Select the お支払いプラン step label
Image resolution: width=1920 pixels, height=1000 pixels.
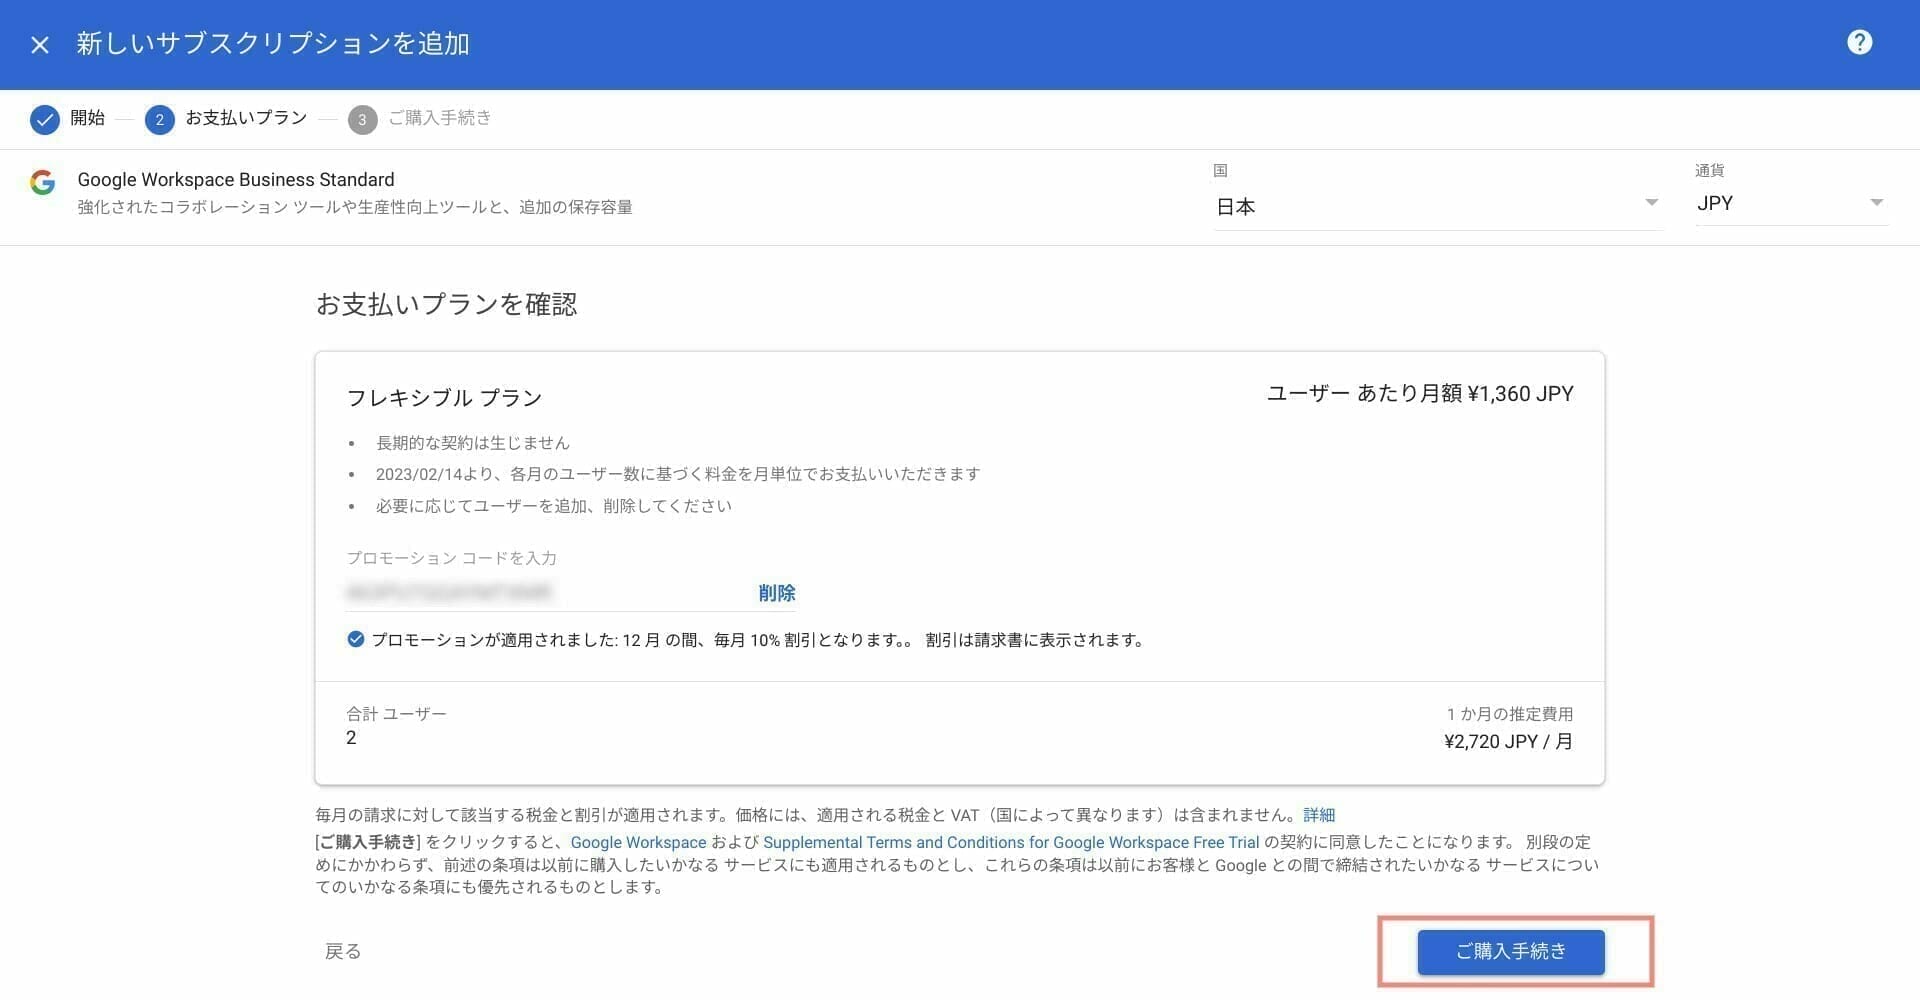[246, 118]
